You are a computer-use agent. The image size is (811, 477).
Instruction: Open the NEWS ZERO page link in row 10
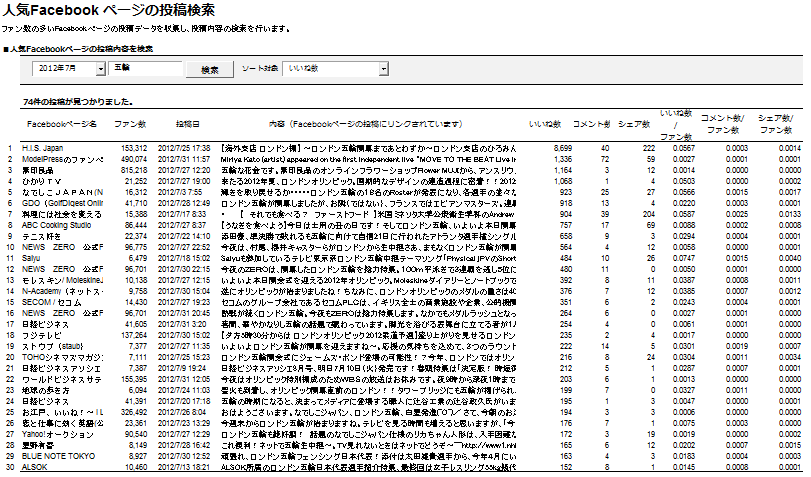pyautogui.click(x=62, y=247)
